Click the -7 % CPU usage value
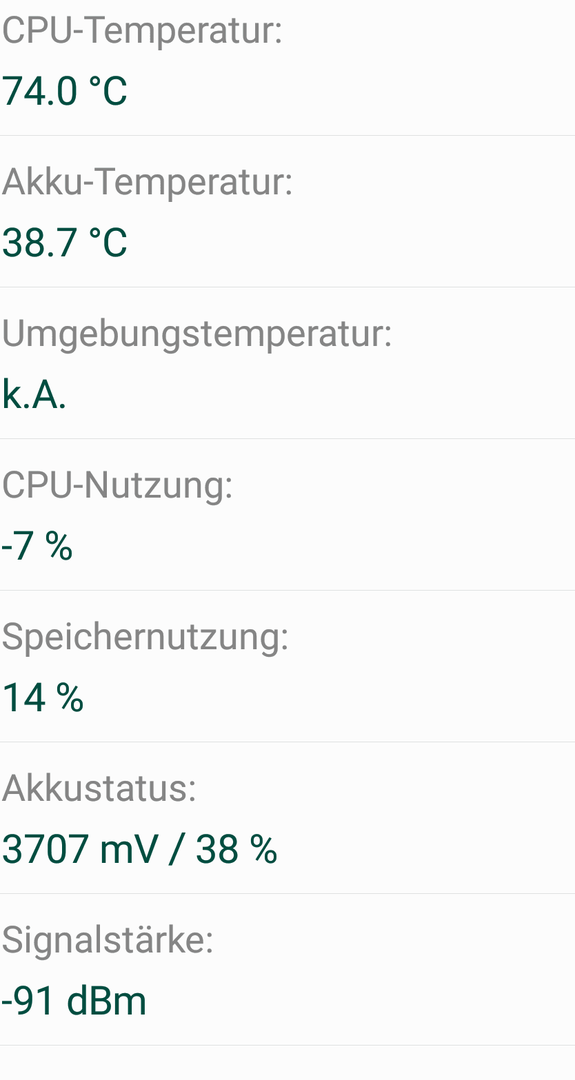 [x=36, y=546]
